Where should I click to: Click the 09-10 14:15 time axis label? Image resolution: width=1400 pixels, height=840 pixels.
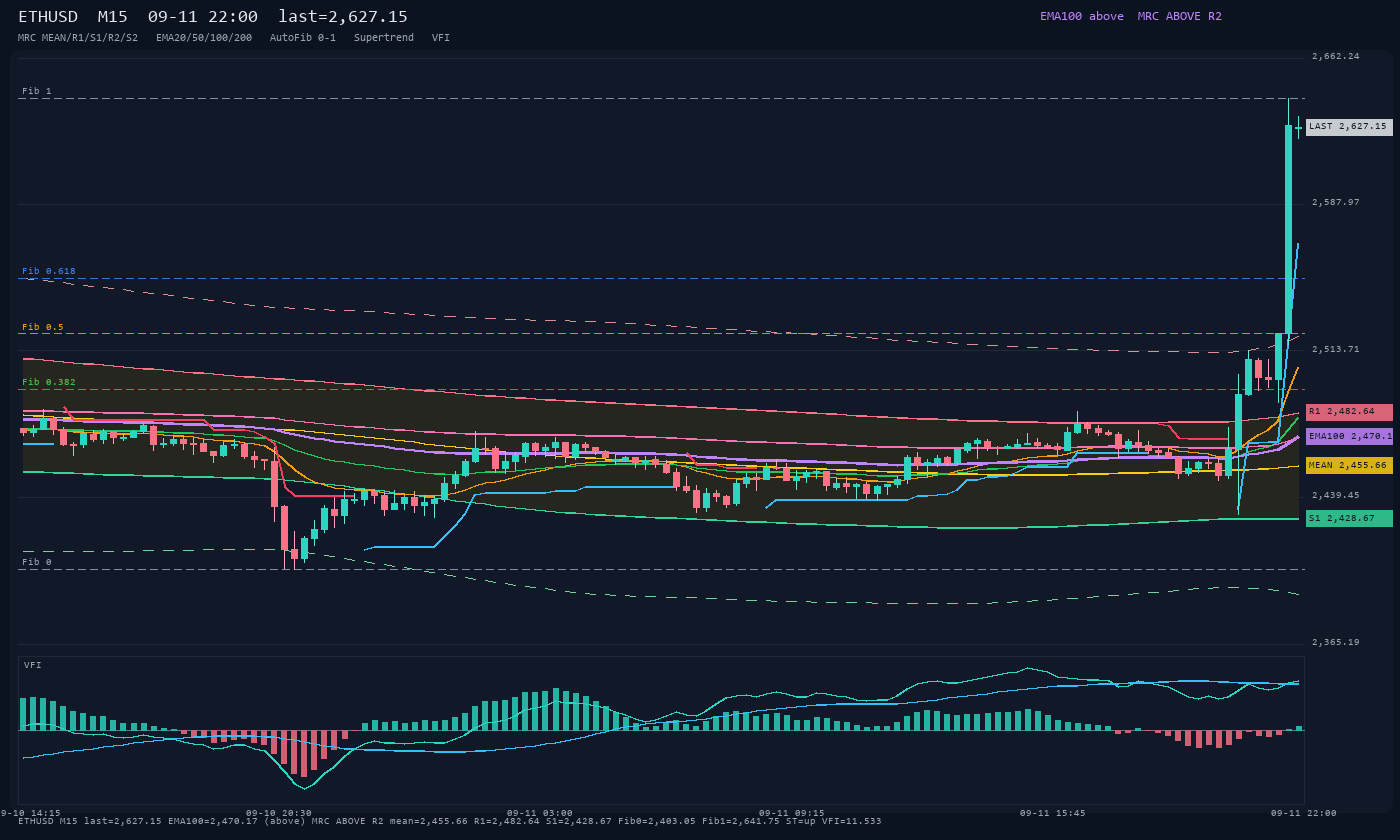[30, 813]
